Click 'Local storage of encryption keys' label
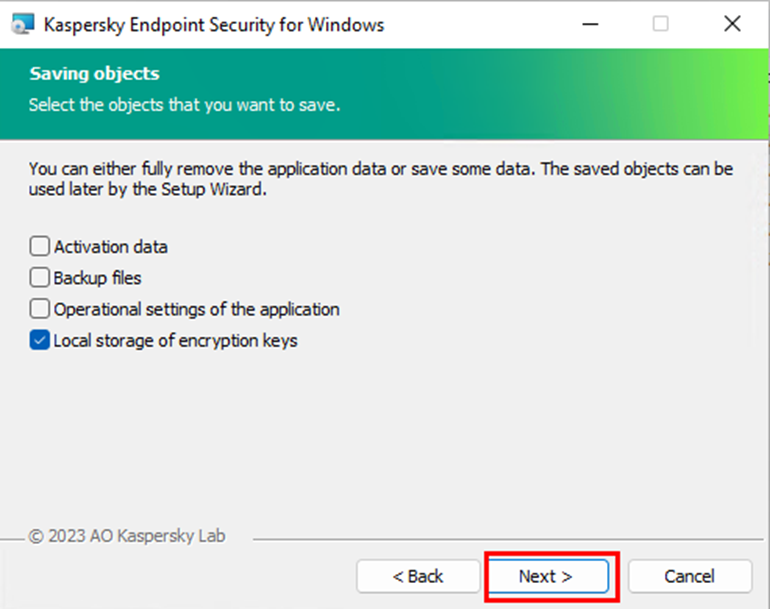The image size is (770, 609). pyautogui.click(x=176, y=340)
